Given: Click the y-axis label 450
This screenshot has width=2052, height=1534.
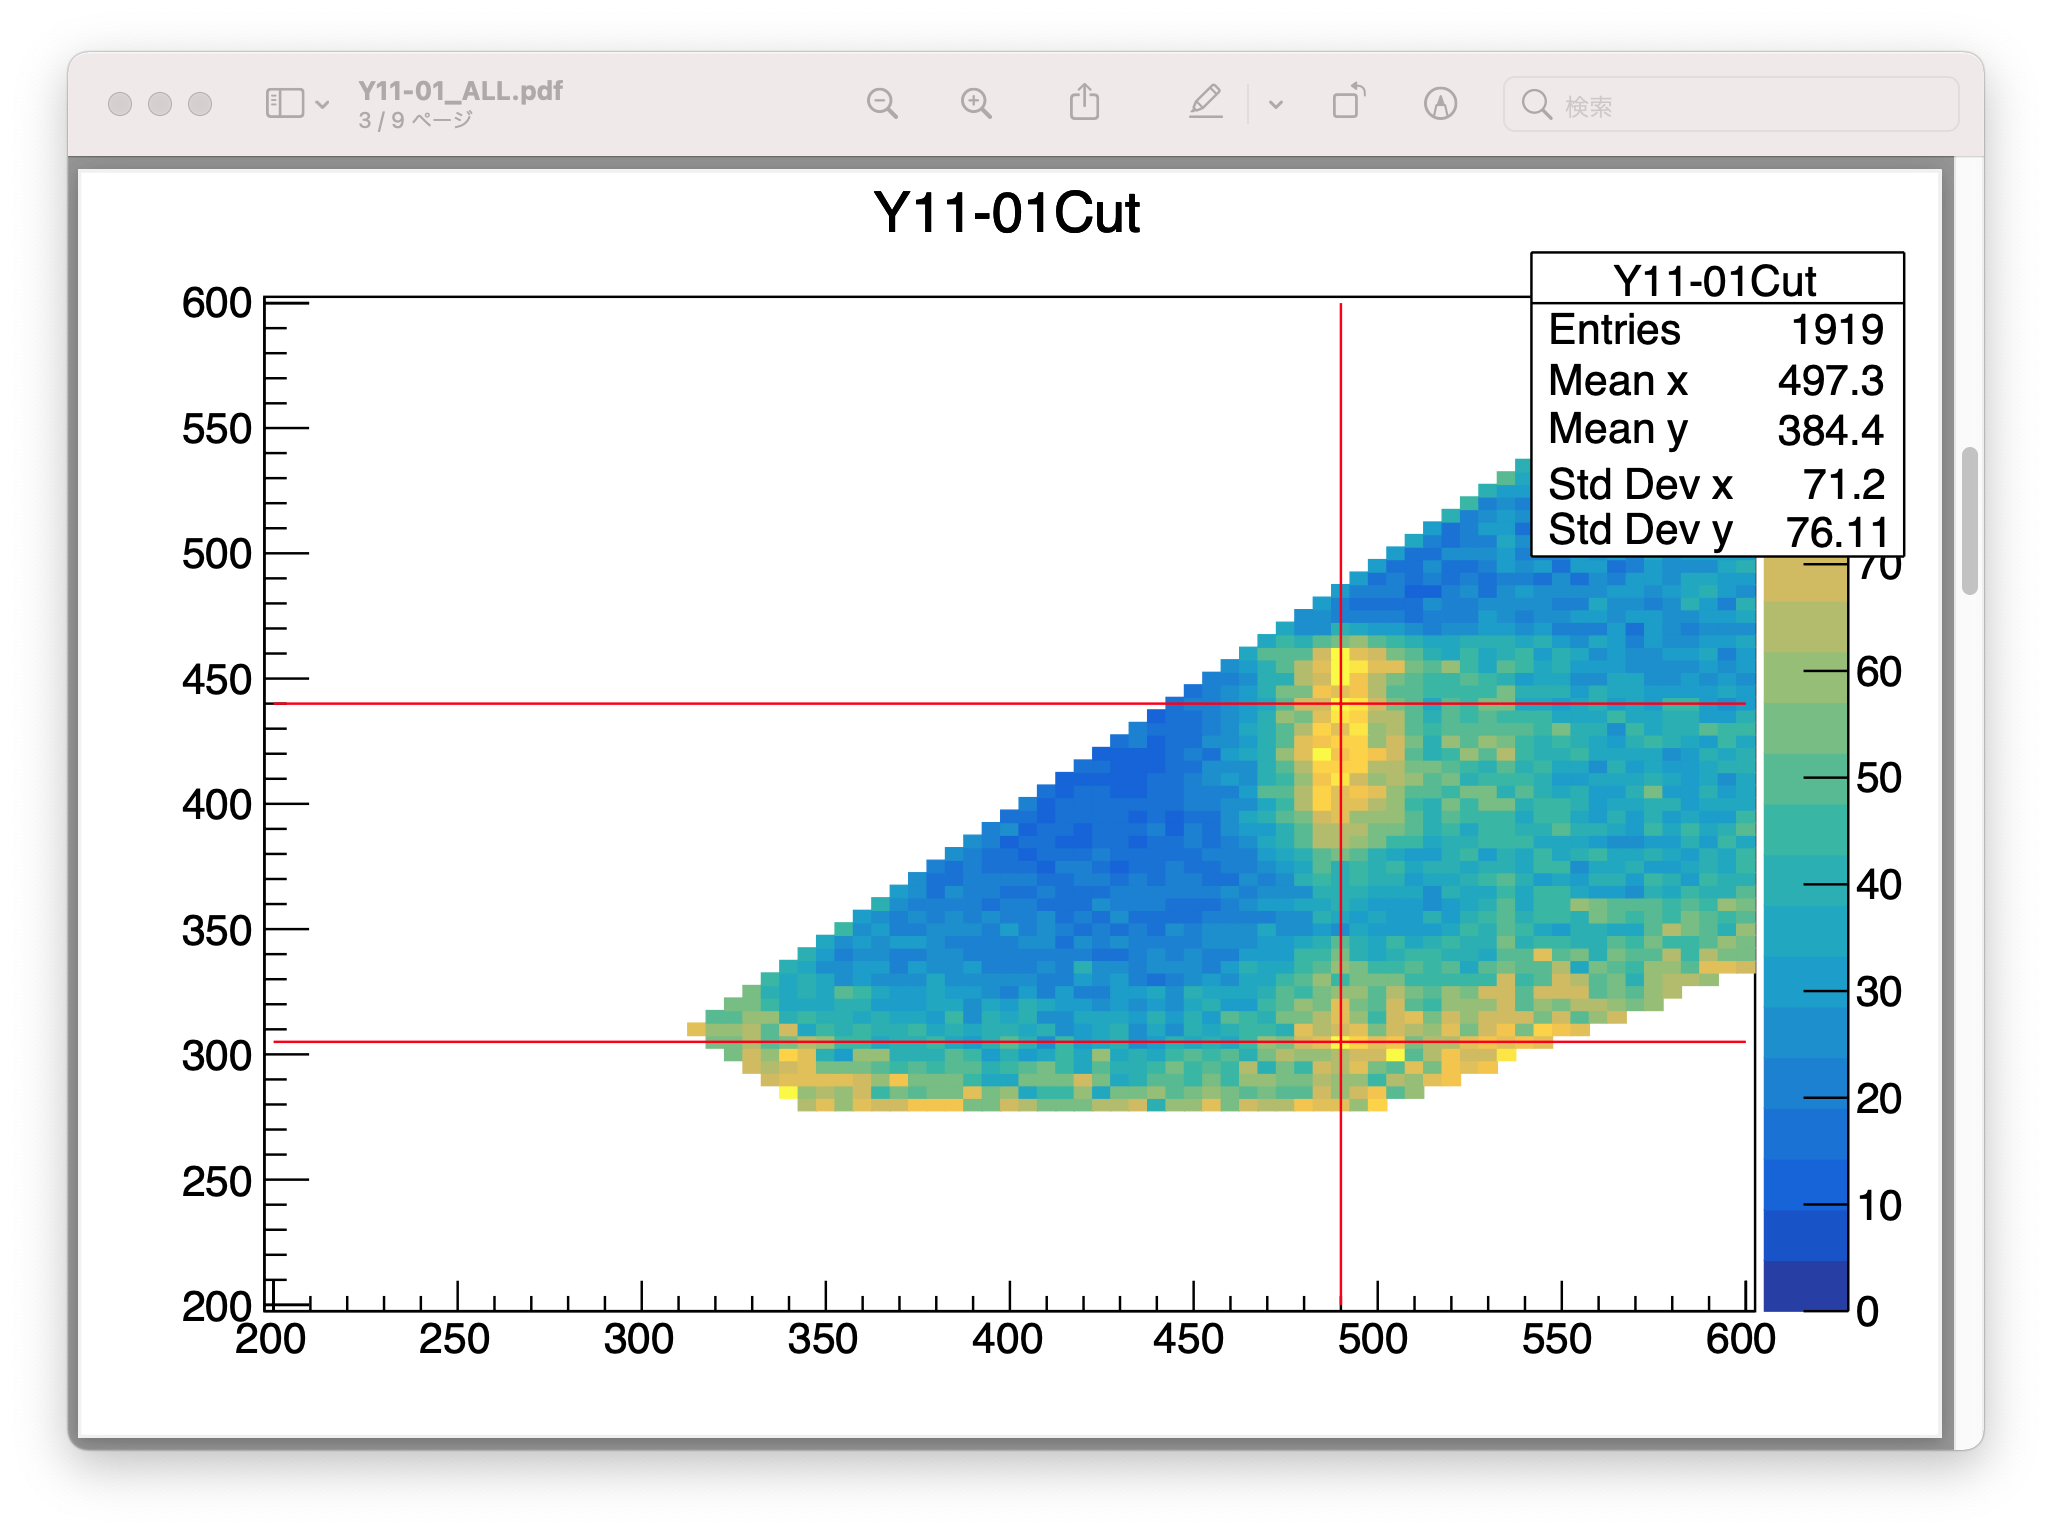Looking at the screenshot, I should [x=216, y=680].
